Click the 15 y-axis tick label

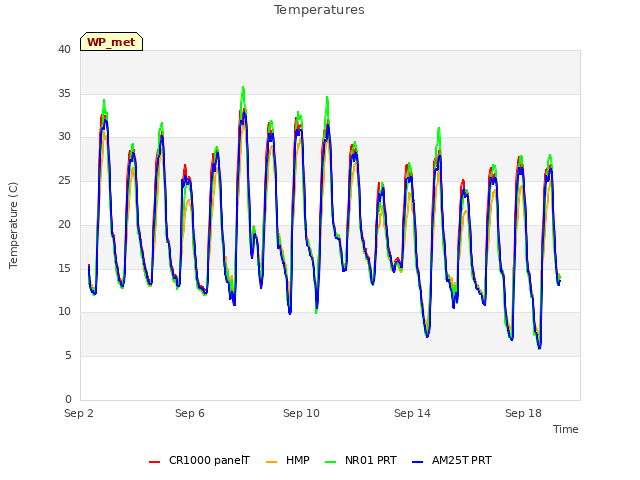click(x=64, y=268)
